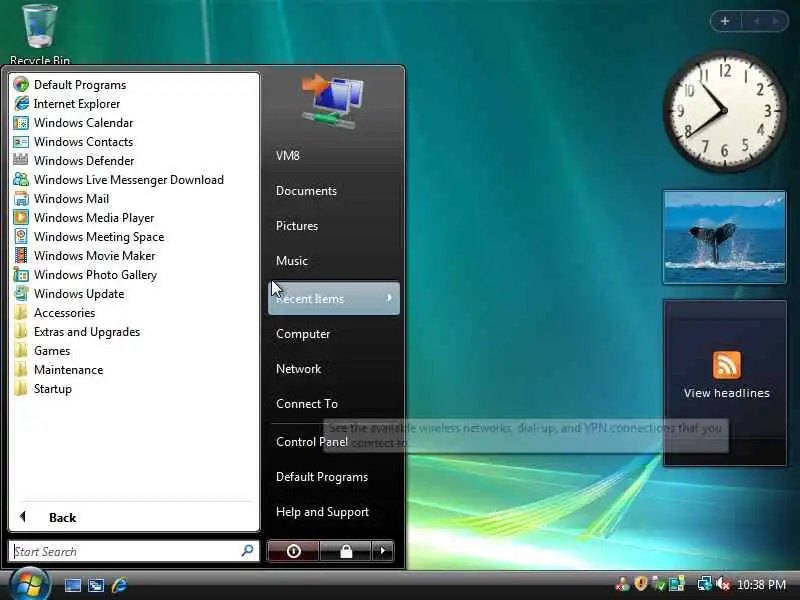Open Windows Photo Gallery icon
This screenshot has height=600, width=800.
(21, 274)
